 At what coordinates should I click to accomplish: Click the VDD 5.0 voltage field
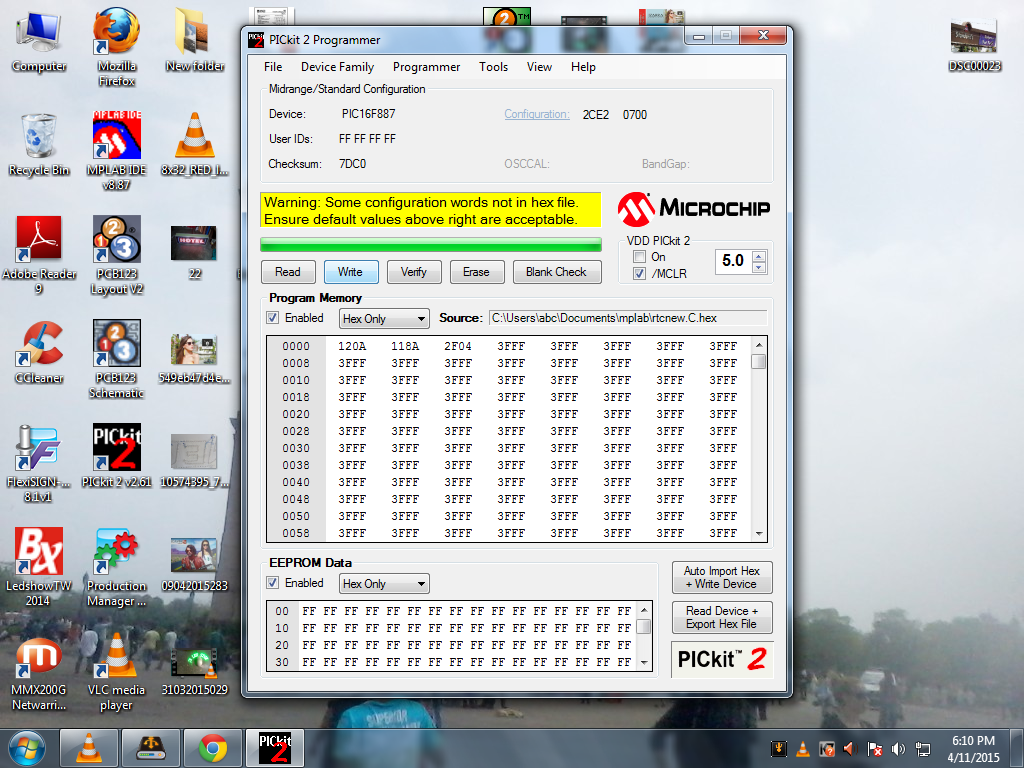coord(734,261)
